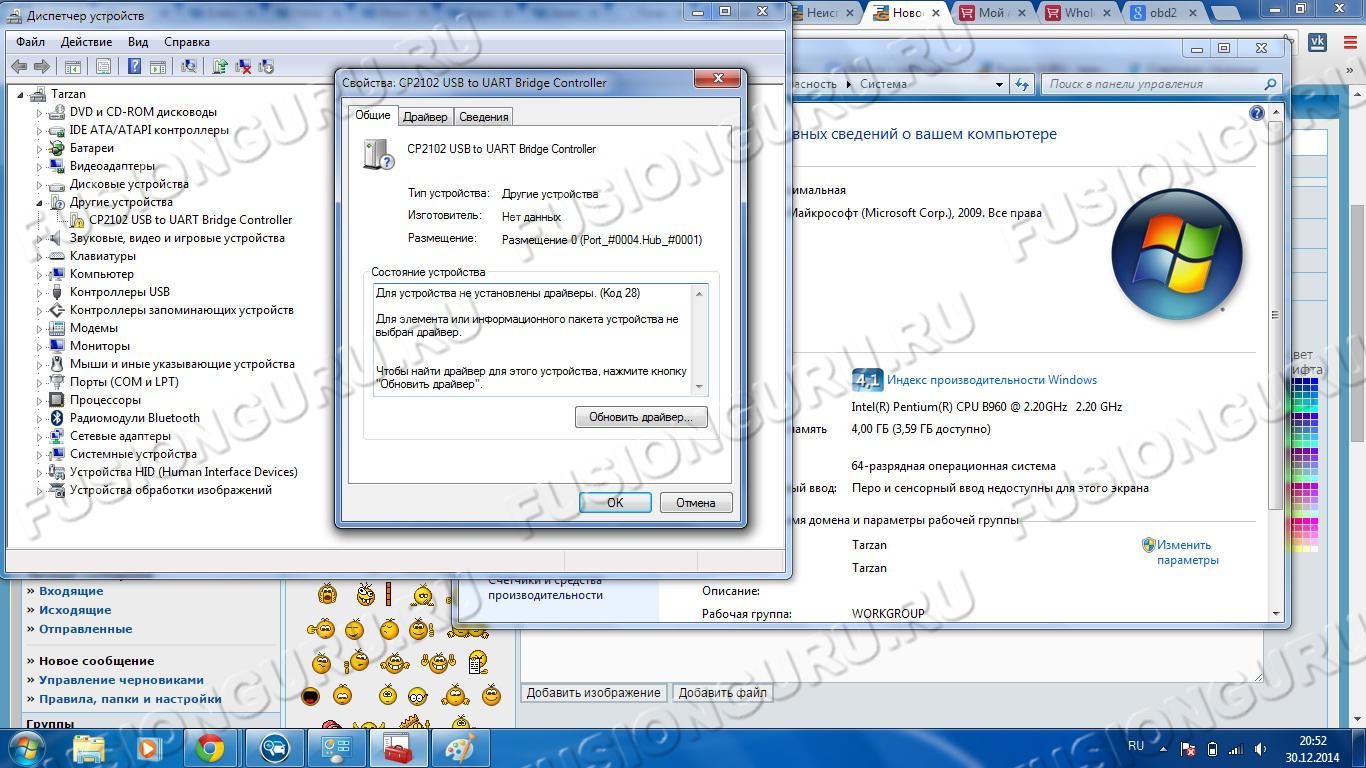Open the Файл menu

pos(30,42)
